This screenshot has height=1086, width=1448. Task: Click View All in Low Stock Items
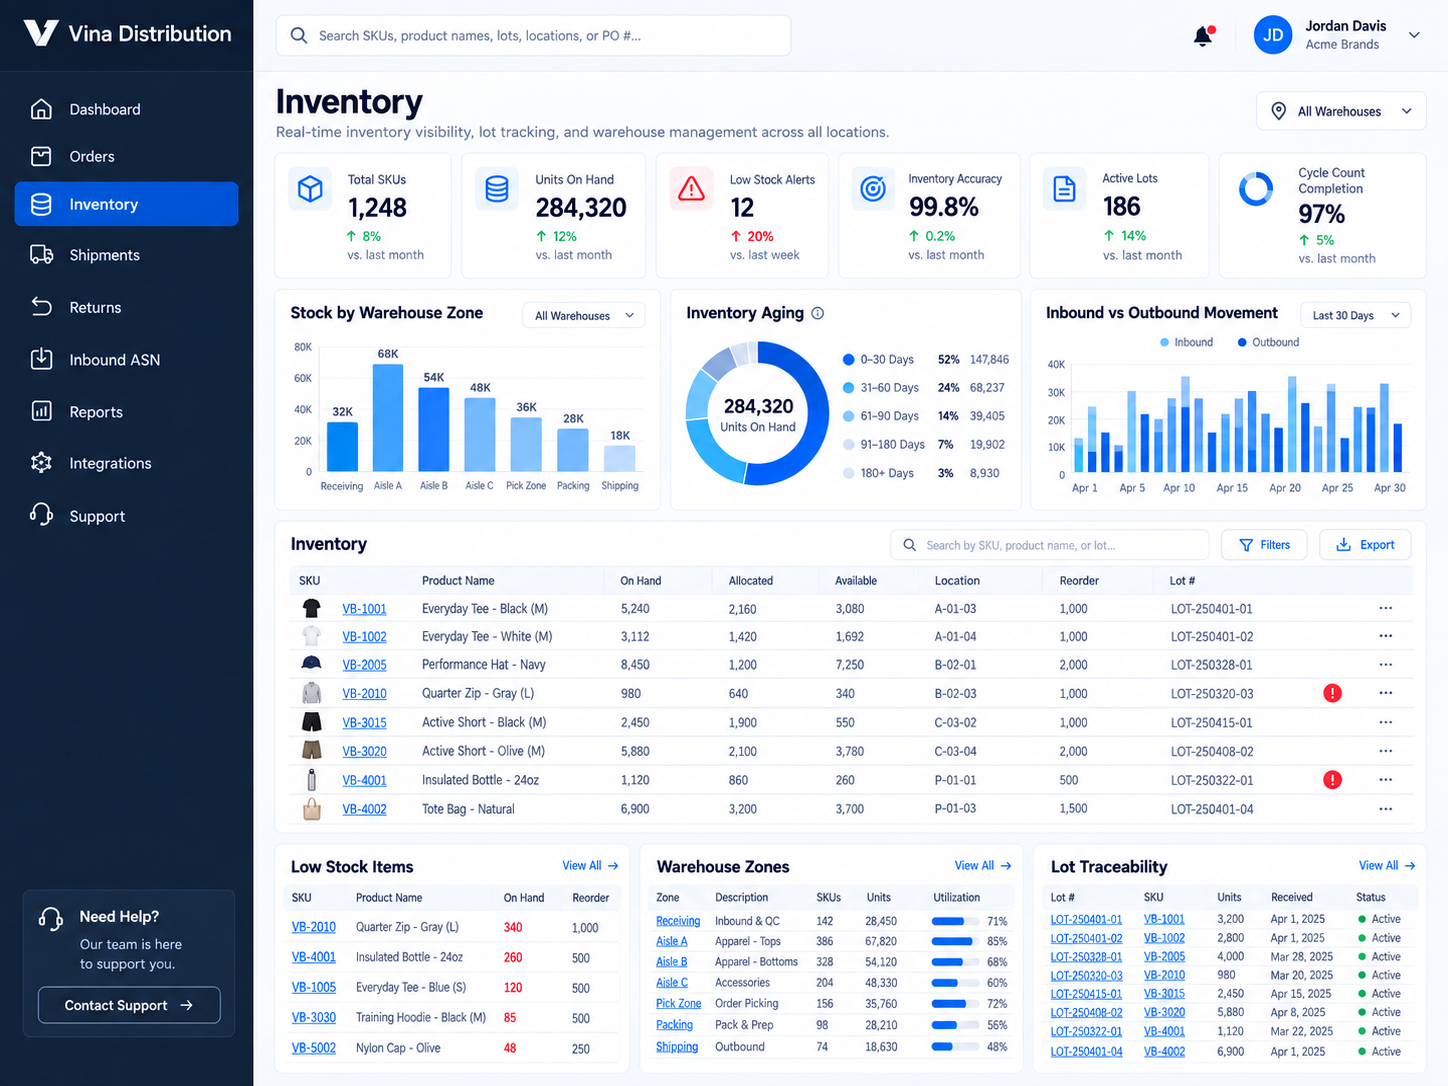[x=590, y=866]
